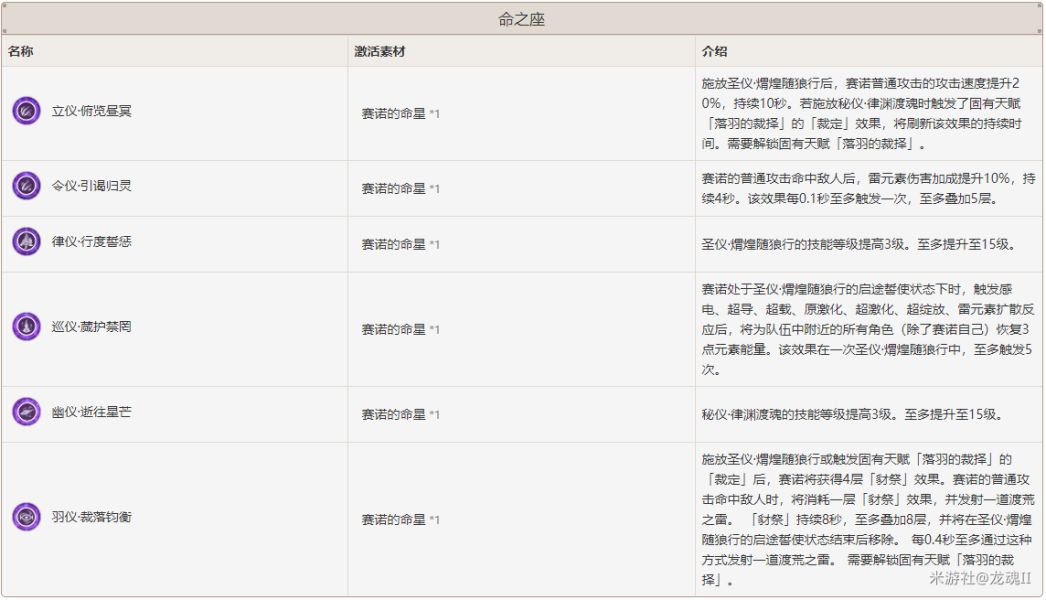The height and width of the screenshot is (600, 1046).
Task: Click the 名称 column header
Action: (x=21, y=51)
